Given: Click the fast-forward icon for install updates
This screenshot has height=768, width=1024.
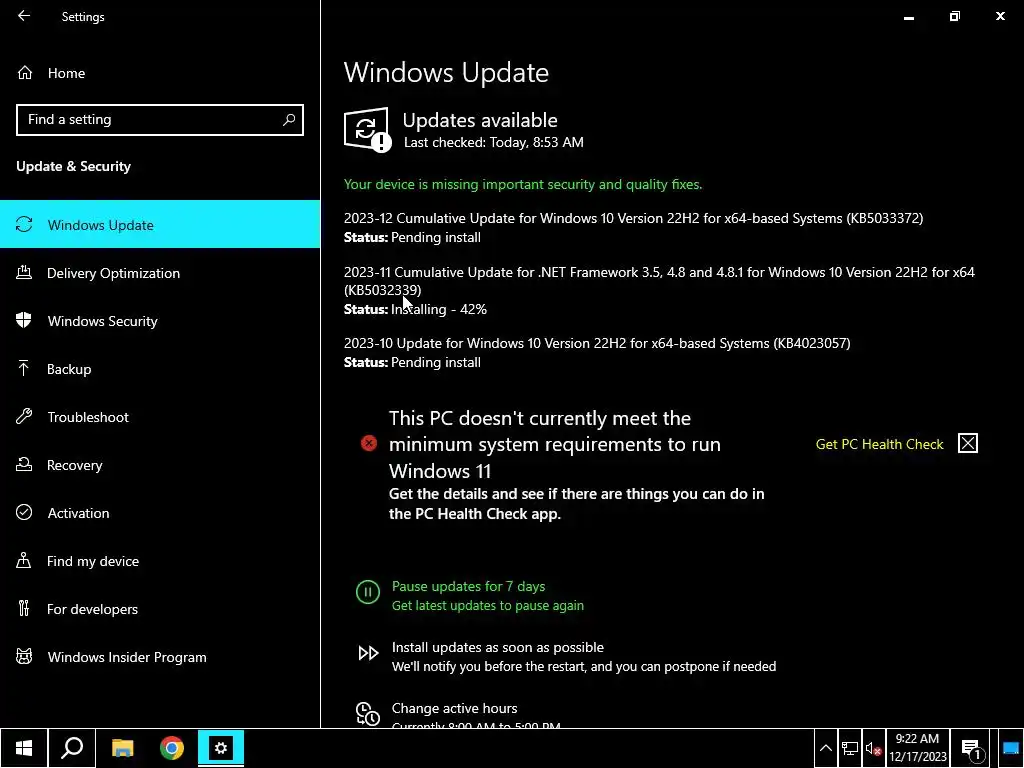Looking at the screenshot, I should (368, 653).
